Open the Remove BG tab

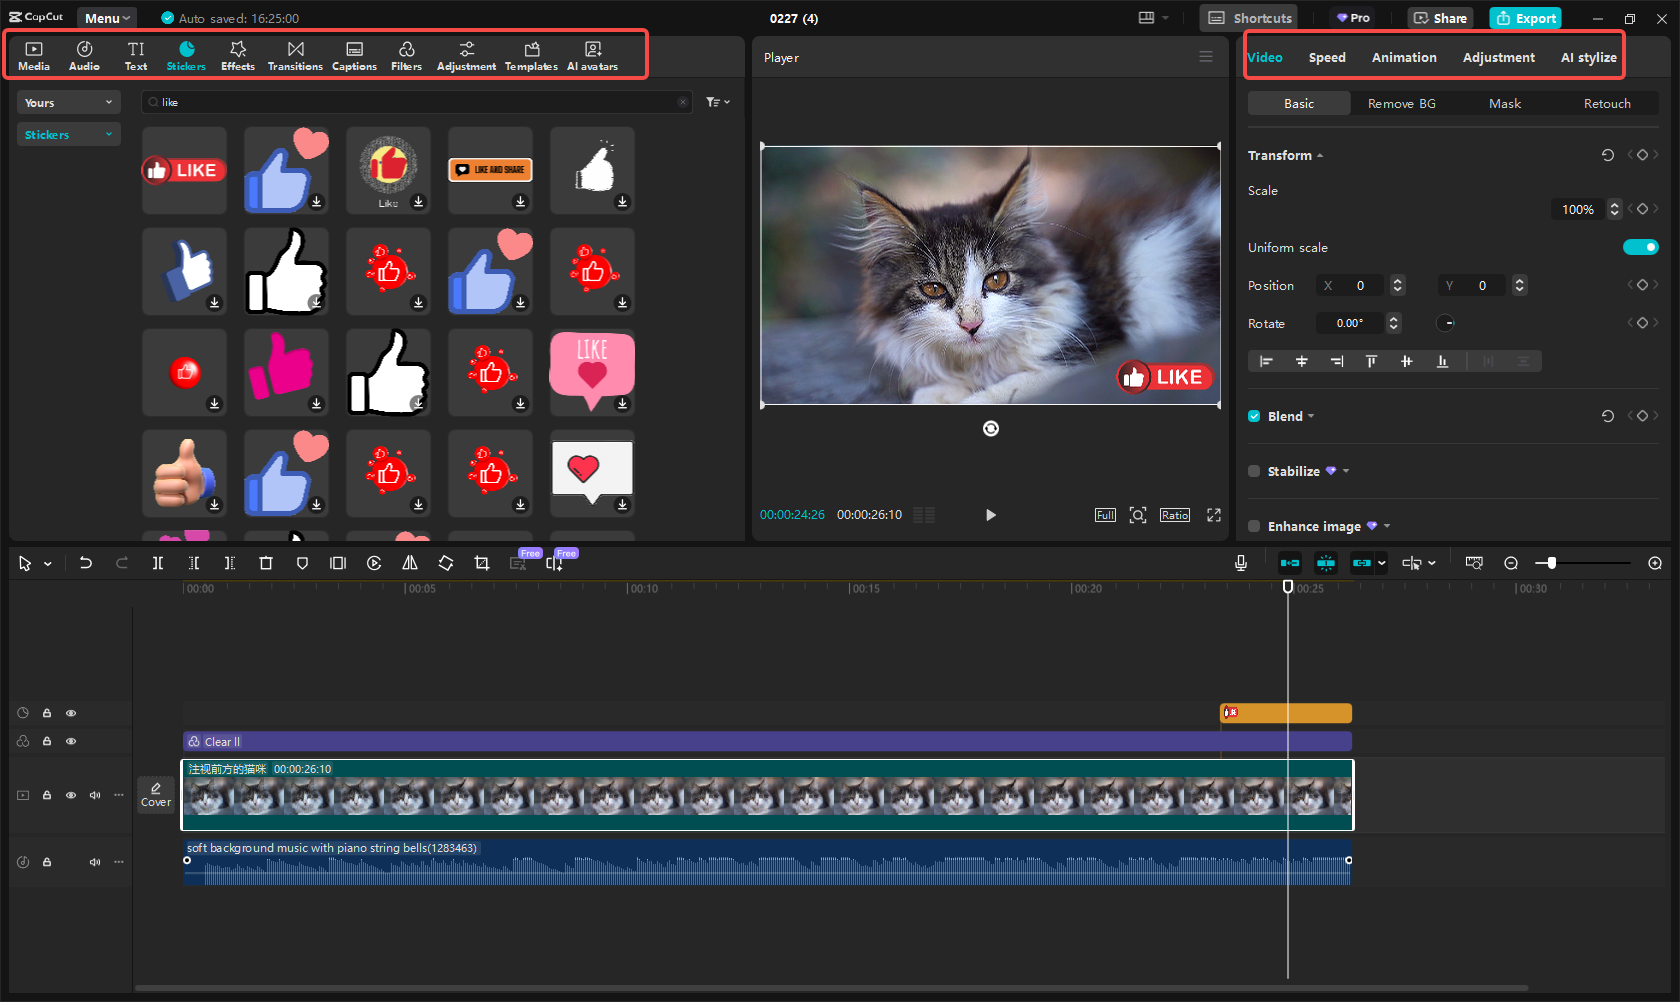(x=1401, y=103)
